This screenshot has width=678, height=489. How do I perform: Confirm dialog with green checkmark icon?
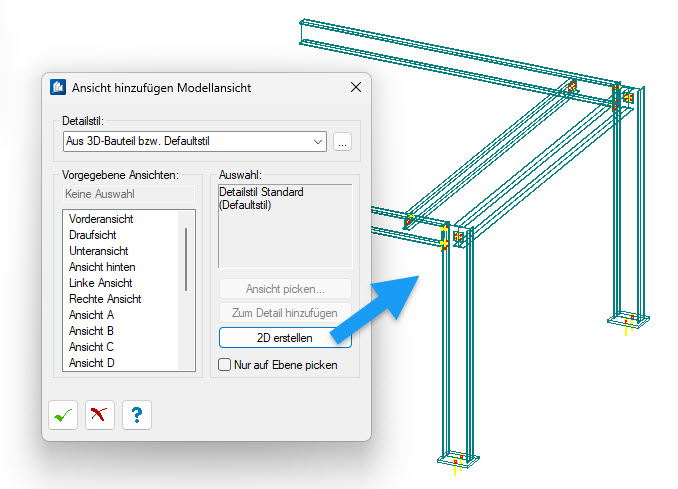tap(63, 415)
